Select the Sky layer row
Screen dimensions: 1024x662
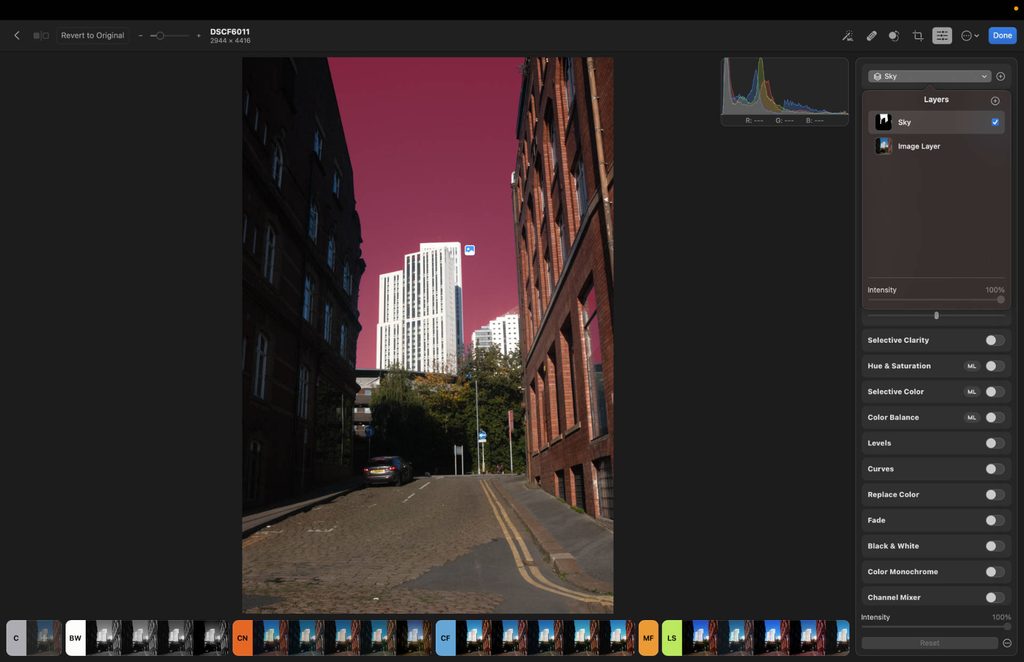pyautogui.click(x=936, y=122)
